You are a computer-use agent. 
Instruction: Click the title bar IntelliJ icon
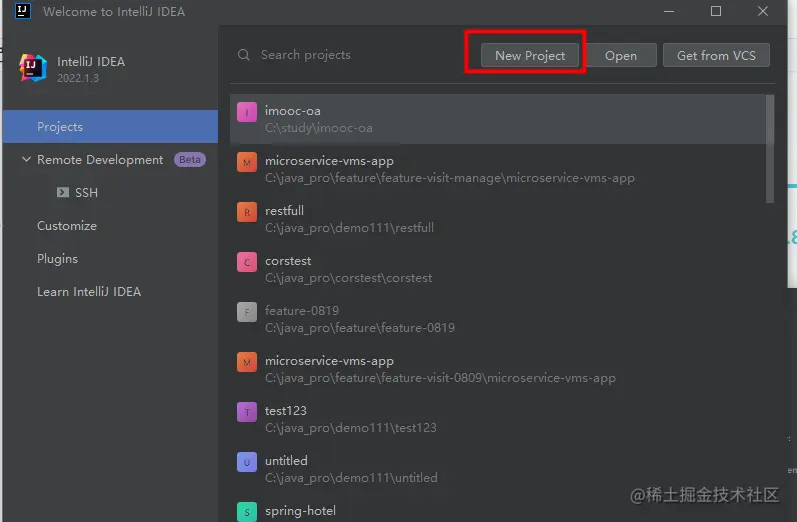click(23, 11)
